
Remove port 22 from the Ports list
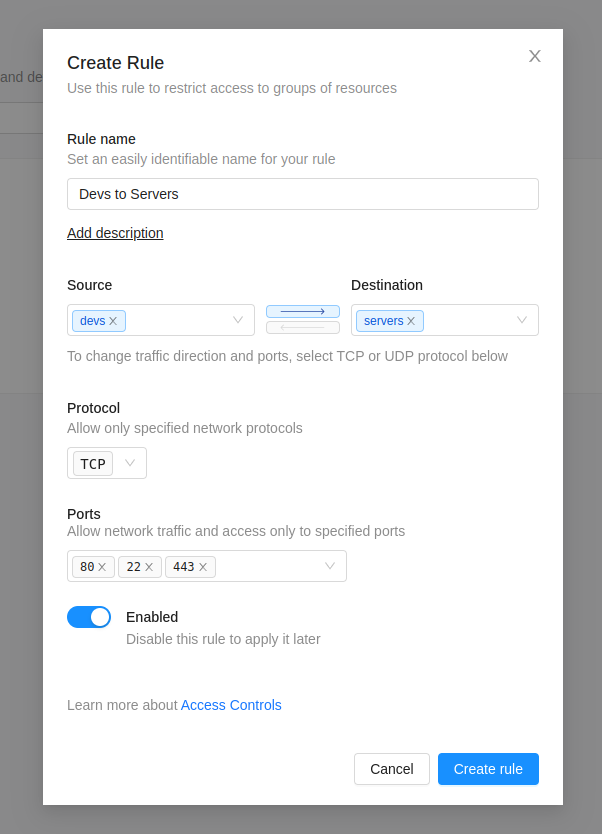149,567
